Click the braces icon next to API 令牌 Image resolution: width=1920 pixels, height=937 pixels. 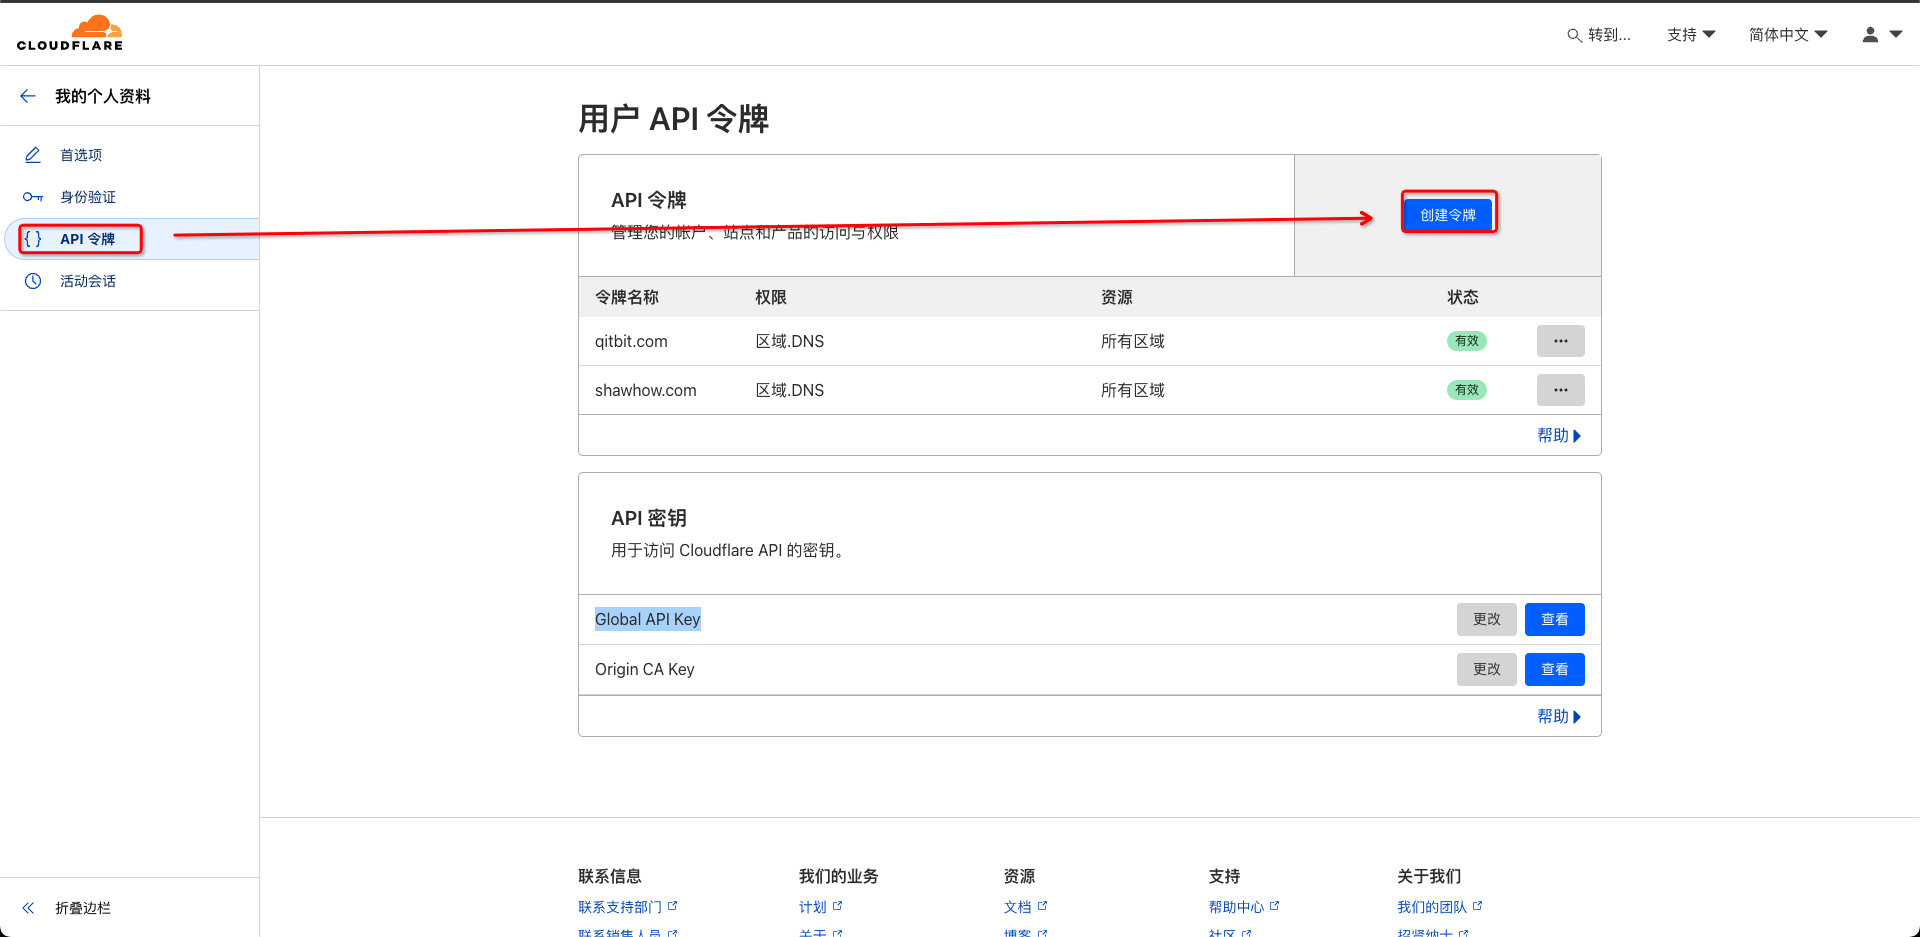(33, 239)
